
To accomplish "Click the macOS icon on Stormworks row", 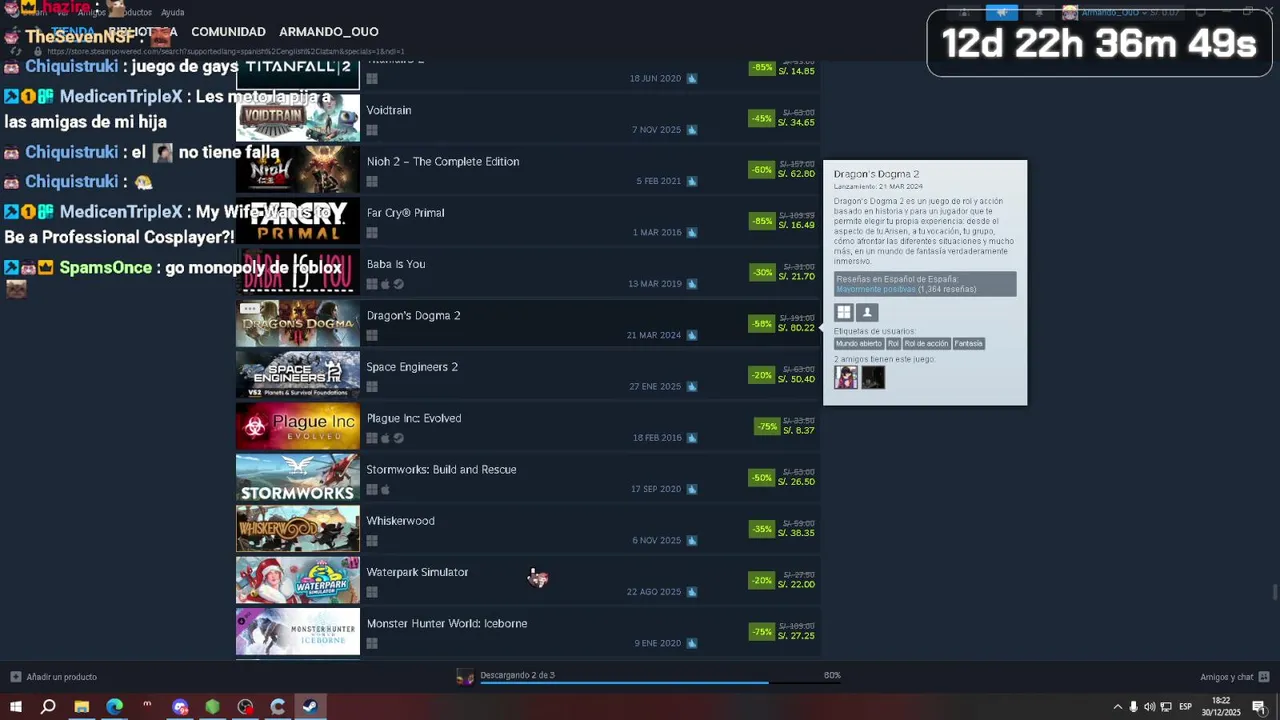I will [385, 490].
